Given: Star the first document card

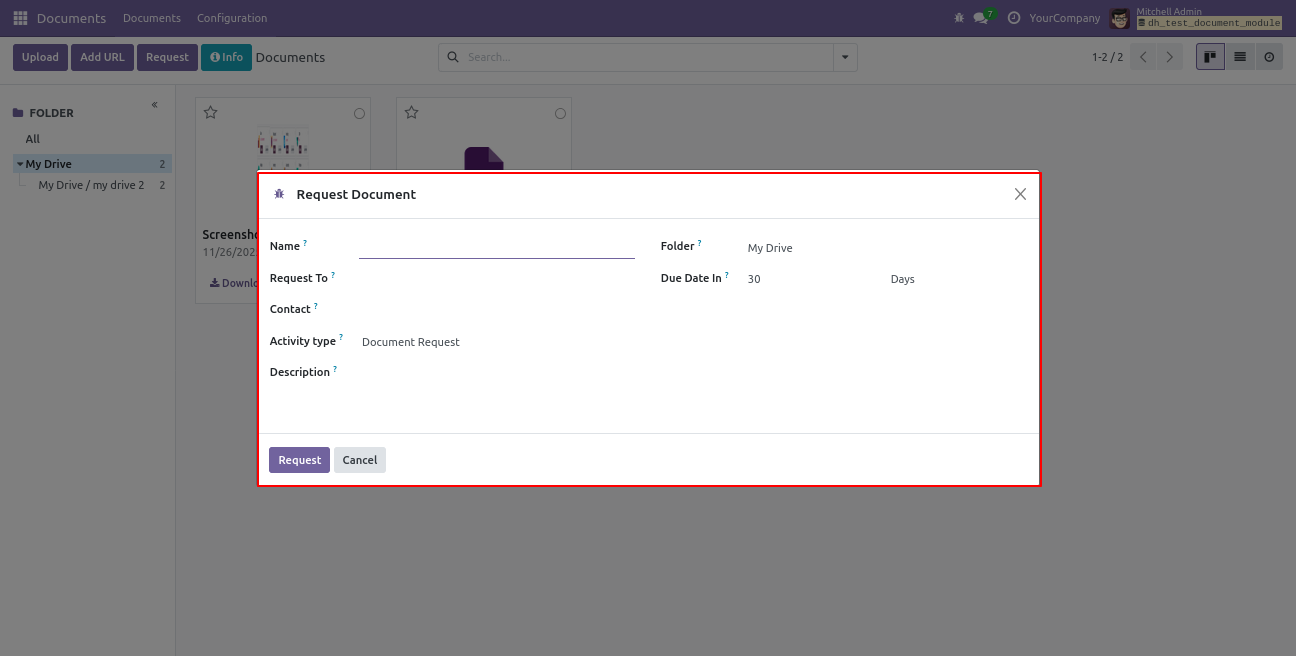Looking at the screenshot, I should click(211, 113).
